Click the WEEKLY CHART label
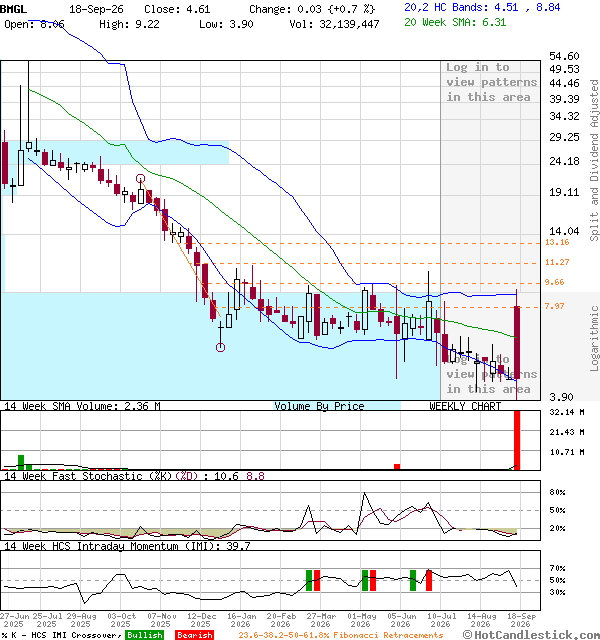Screen dimensions: 600x640 (465, 406)
